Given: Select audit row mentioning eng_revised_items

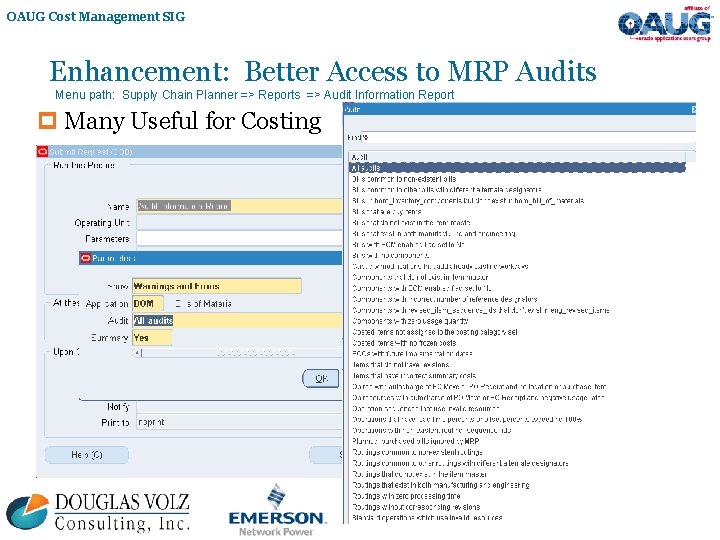Looking at the screenshot, I should [481, 310].
